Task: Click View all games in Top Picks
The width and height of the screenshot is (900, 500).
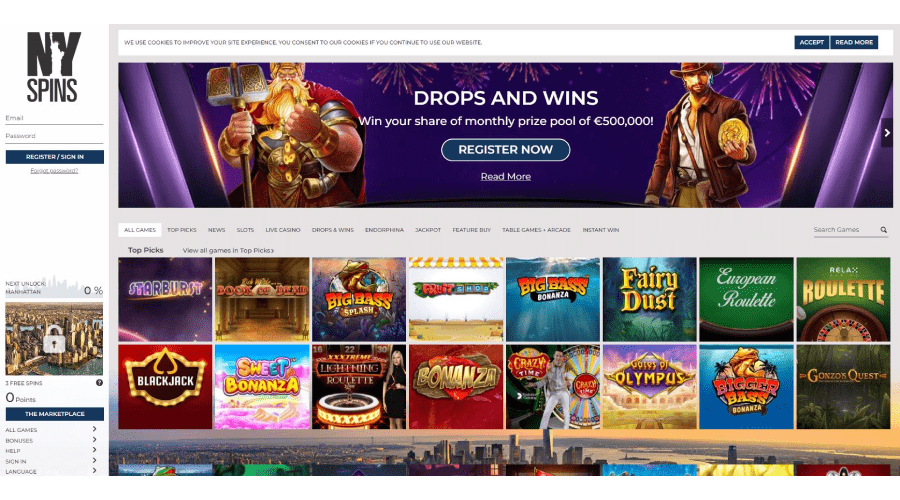Action: [228, 250]
